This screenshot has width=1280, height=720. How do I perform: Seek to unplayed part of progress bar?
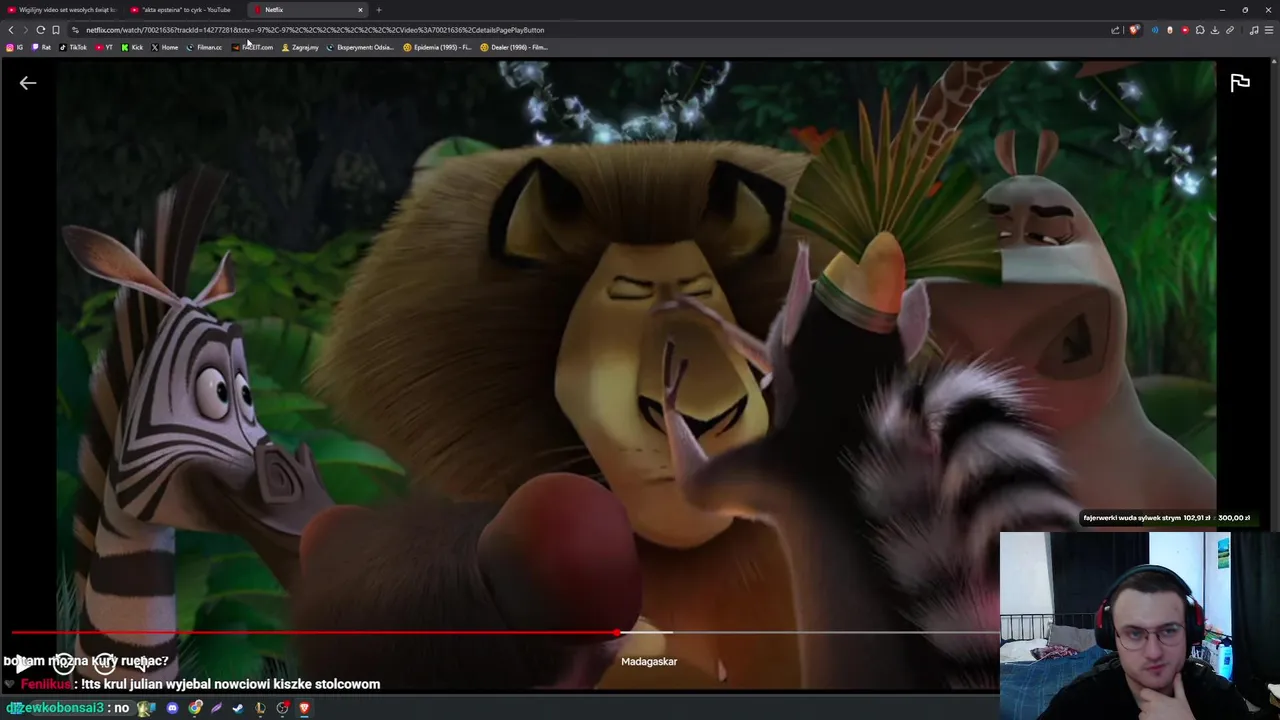[835, 632]
